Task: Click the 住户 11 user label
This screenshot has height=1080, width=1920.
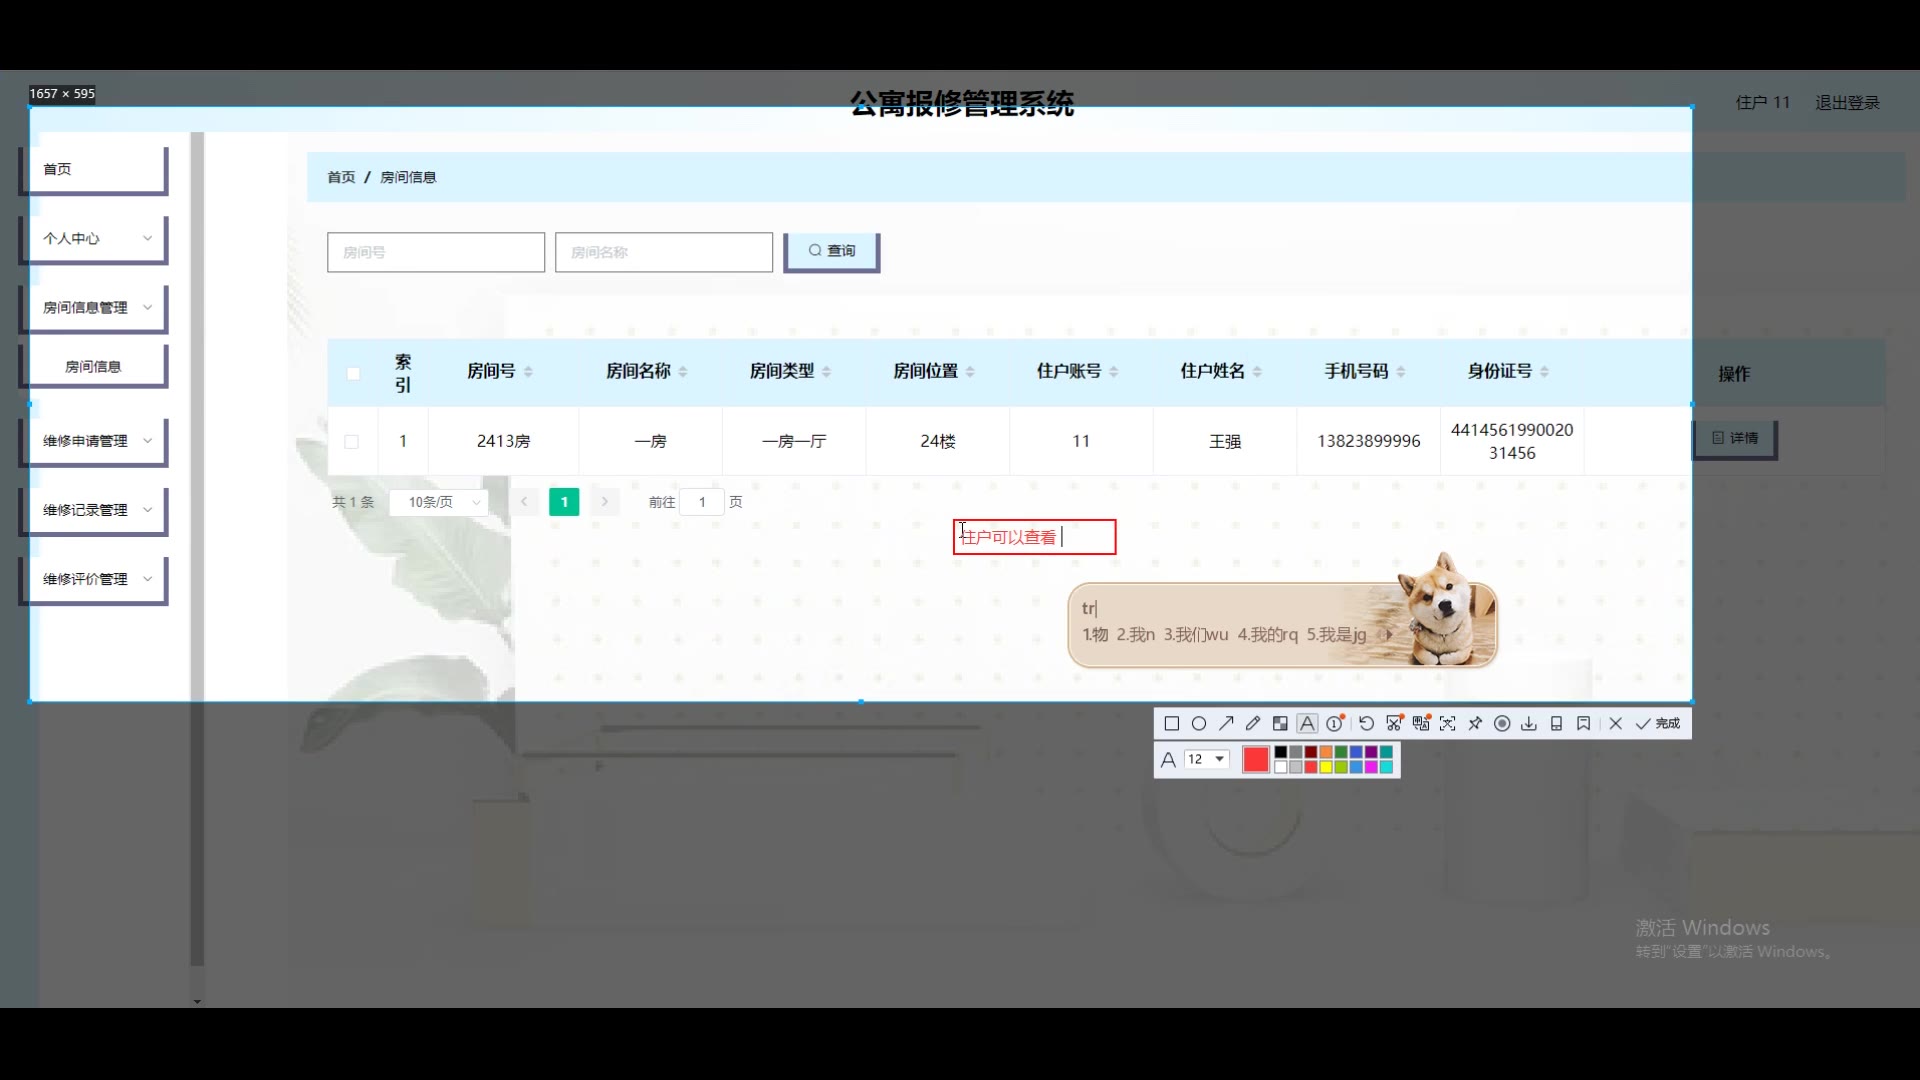Action: (x=1763, y=103)
